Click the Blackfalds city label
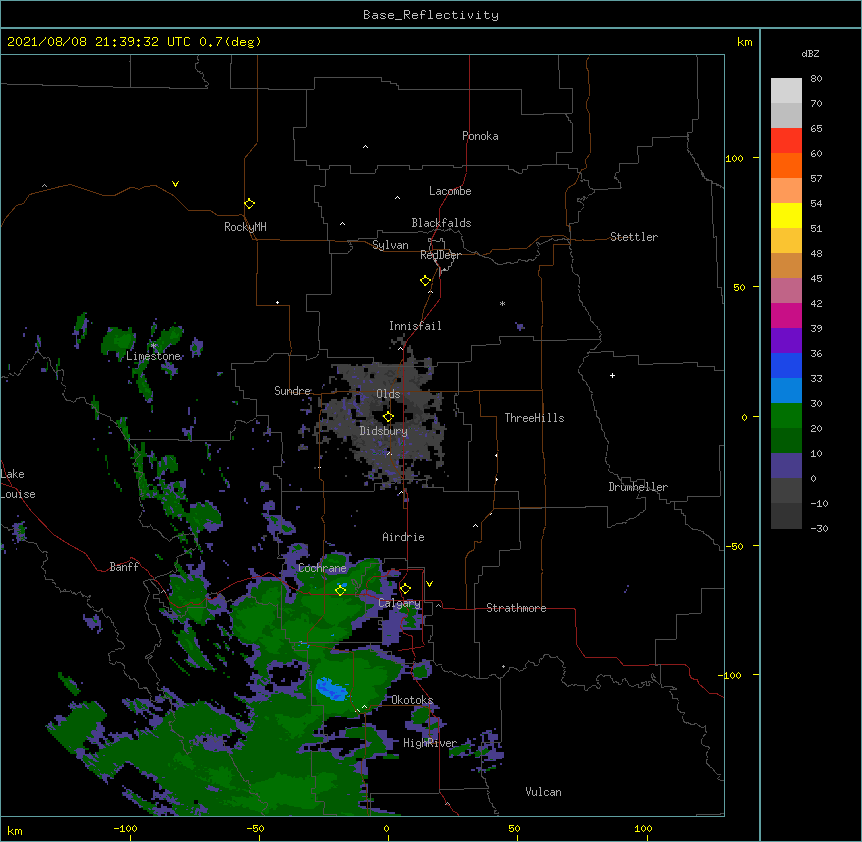This screenshot has height=842, width=862. click(x=441, y=223)
